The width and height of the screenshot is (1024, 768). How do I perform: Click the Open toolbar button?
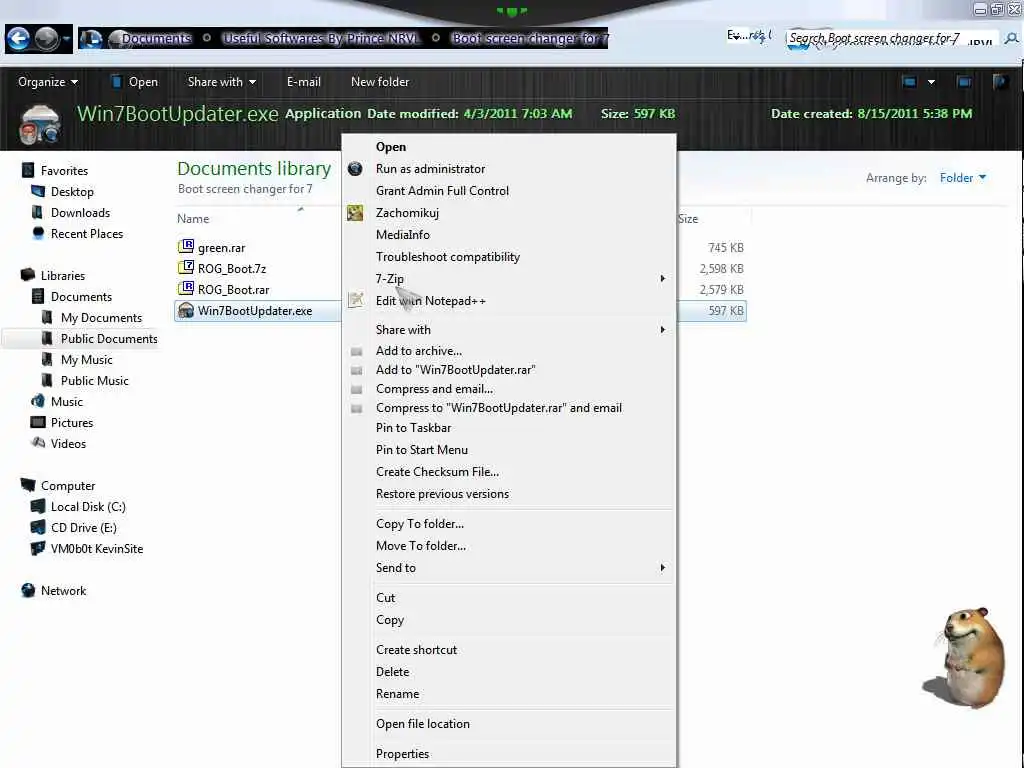135,82
